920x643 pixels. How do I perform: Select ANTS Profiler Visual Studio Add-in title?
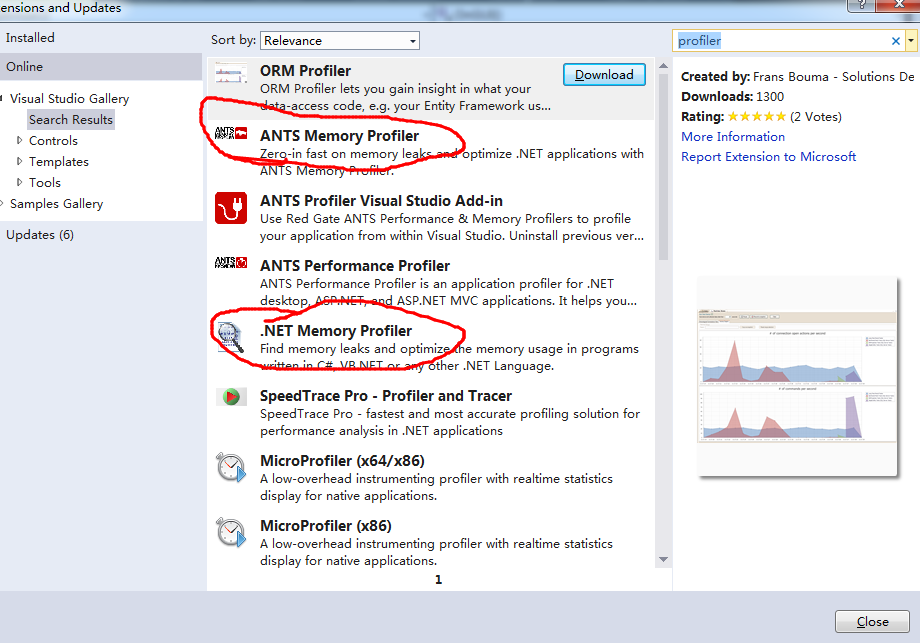(381, 201)
